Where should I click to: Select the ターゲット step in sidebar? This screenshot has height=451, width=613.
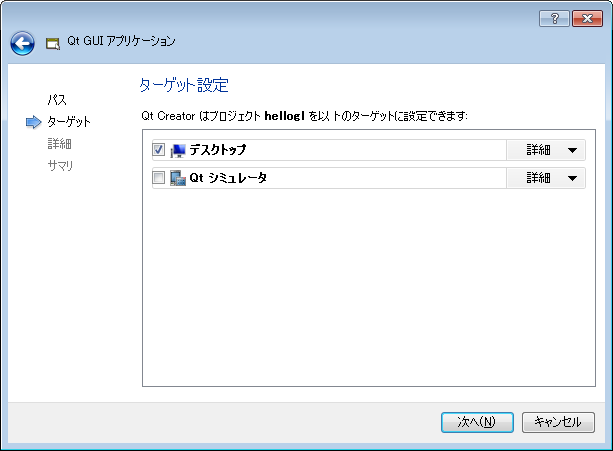tap(69, 122)
